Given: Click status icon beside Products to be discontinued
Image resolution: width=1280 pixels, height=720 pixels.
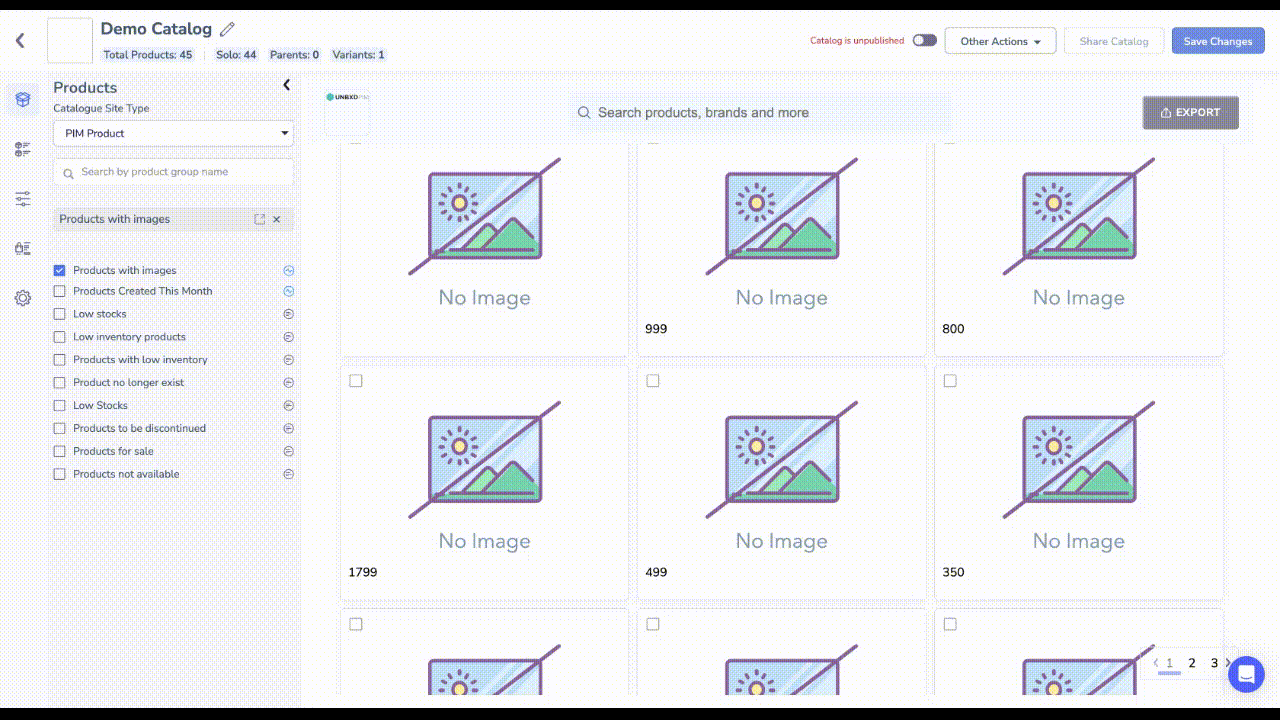Looking at the screenshot, I should pos(288,428).
